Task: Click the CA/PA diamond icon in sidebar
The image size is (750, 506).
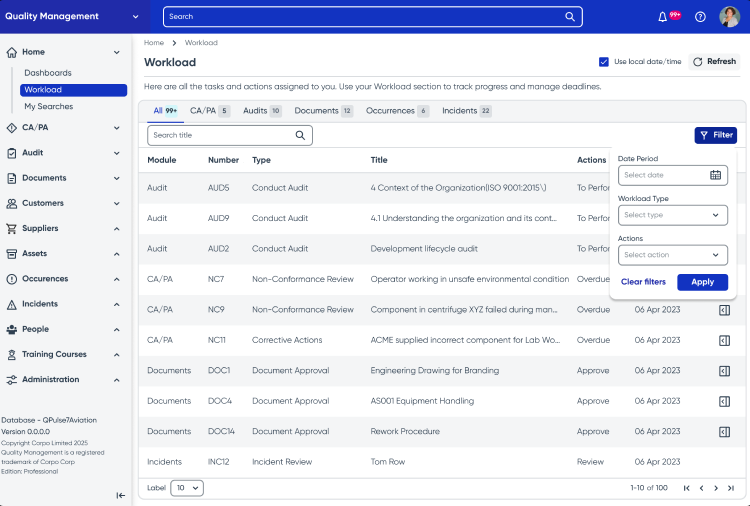Action: click(11, 128)
